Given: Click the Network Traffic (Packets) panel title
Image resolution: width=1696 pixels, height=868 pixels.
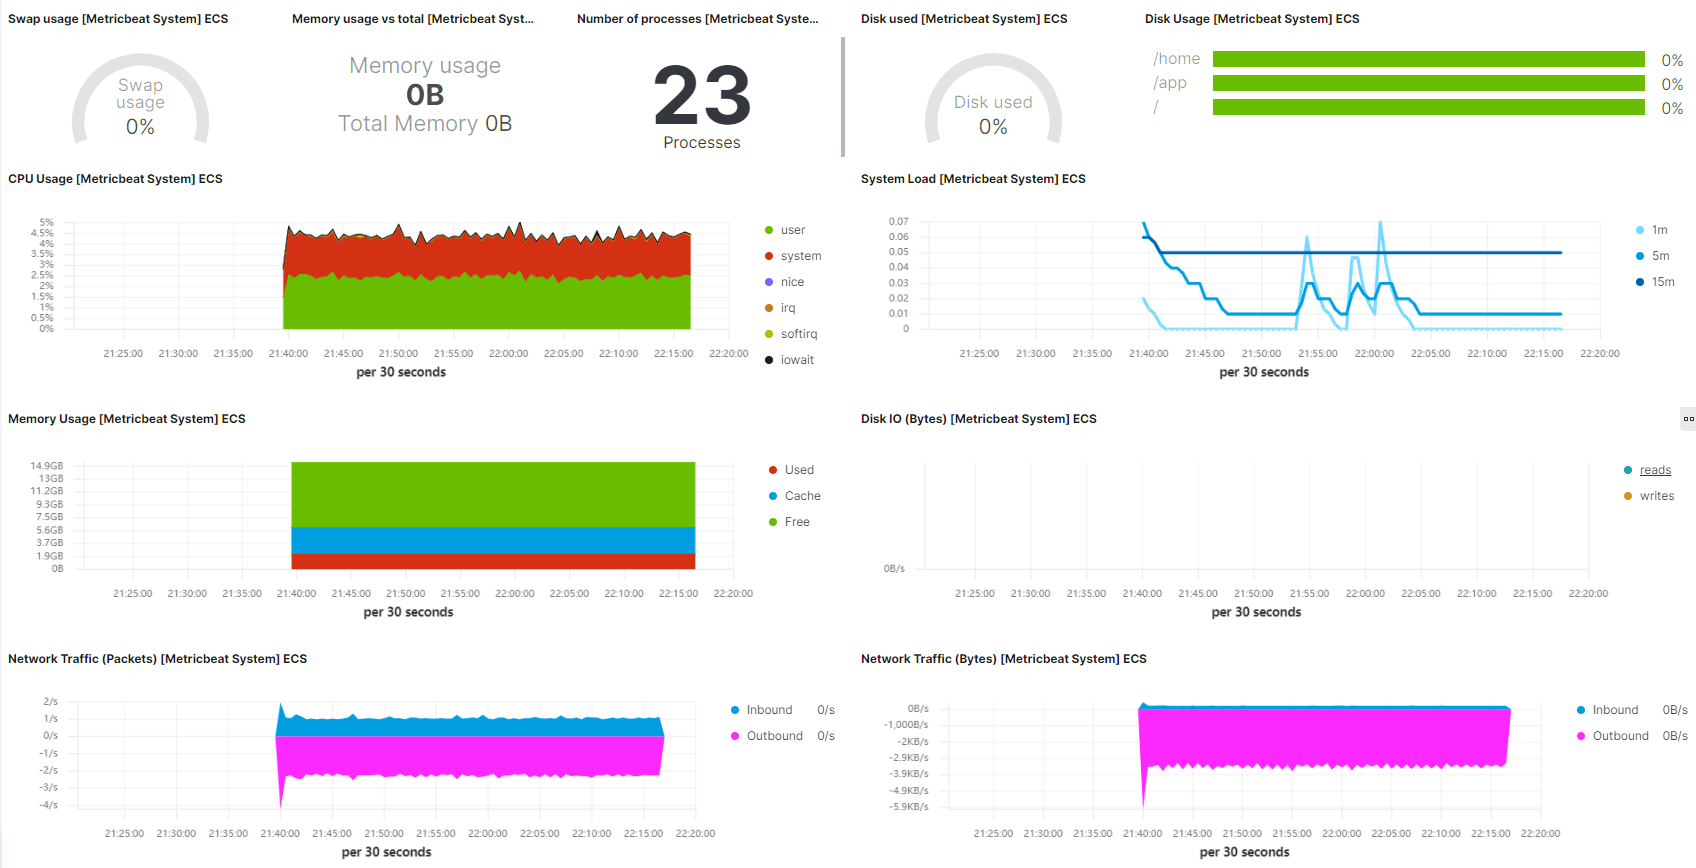Looking at the screenshot, I should pos(157,659).
